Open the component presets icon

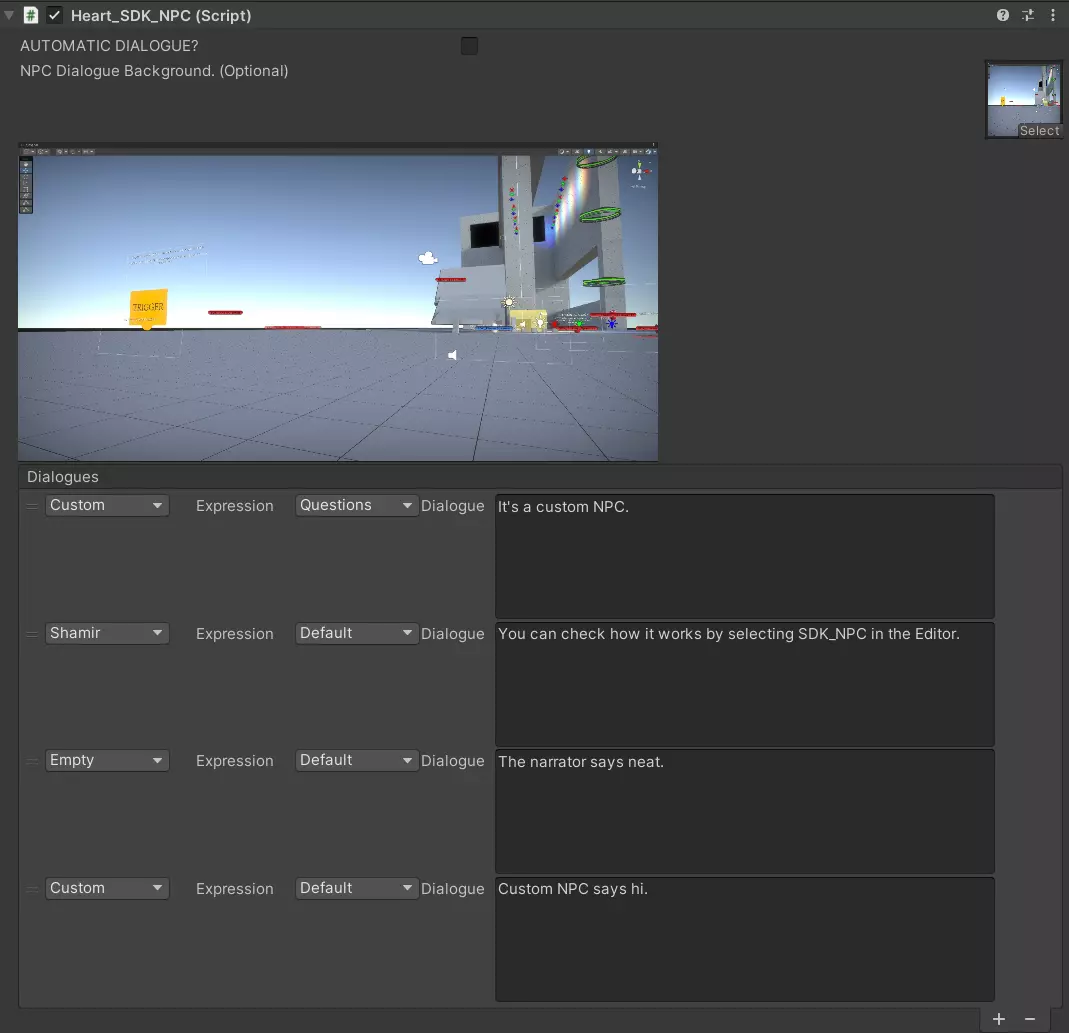point(1028,15)
